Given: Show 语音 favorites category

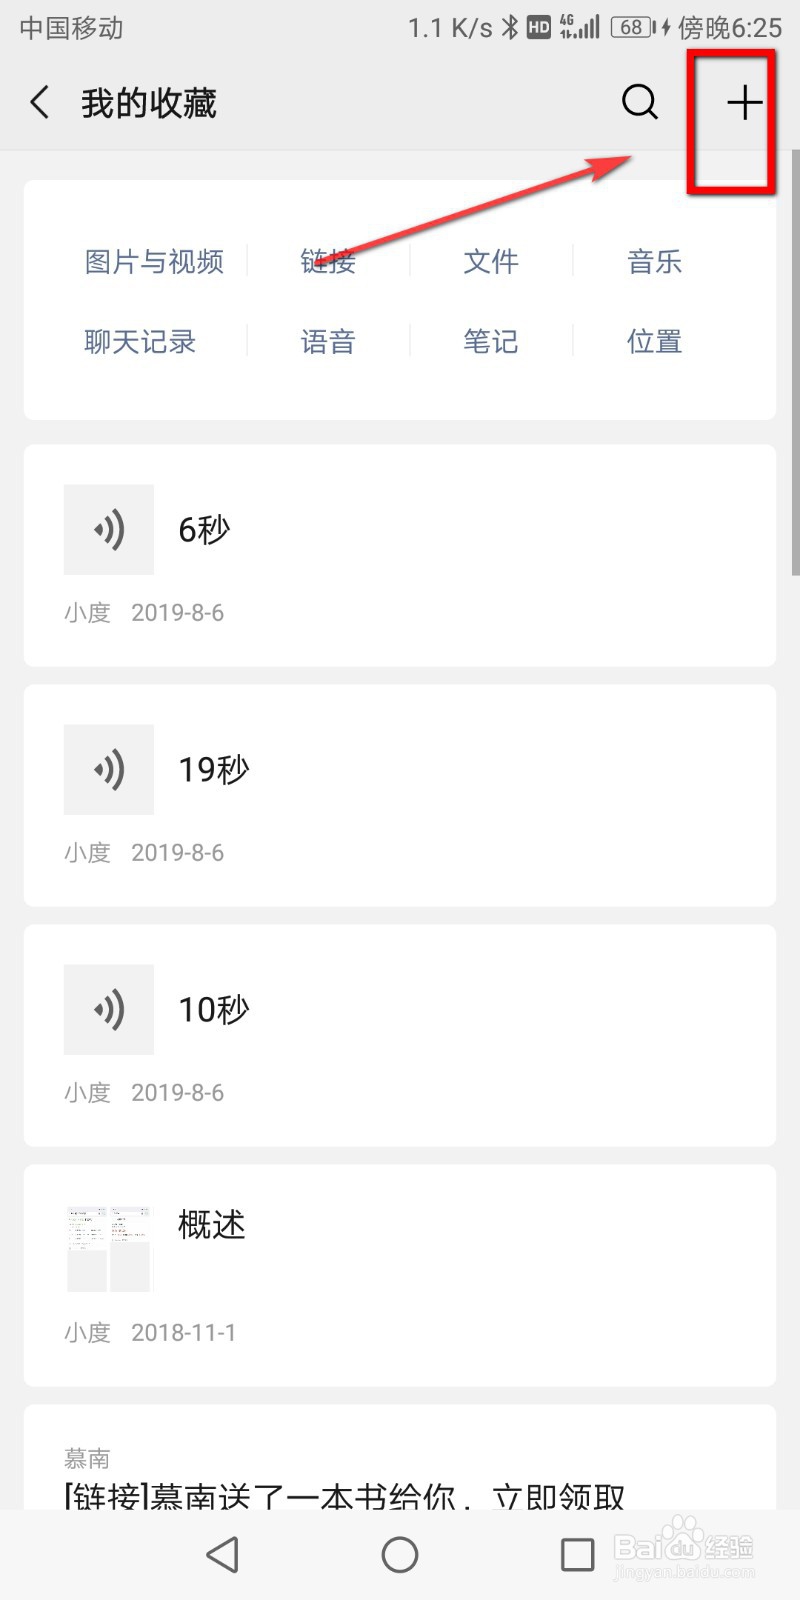Looking at the screenshot, I should click(328, 342).
